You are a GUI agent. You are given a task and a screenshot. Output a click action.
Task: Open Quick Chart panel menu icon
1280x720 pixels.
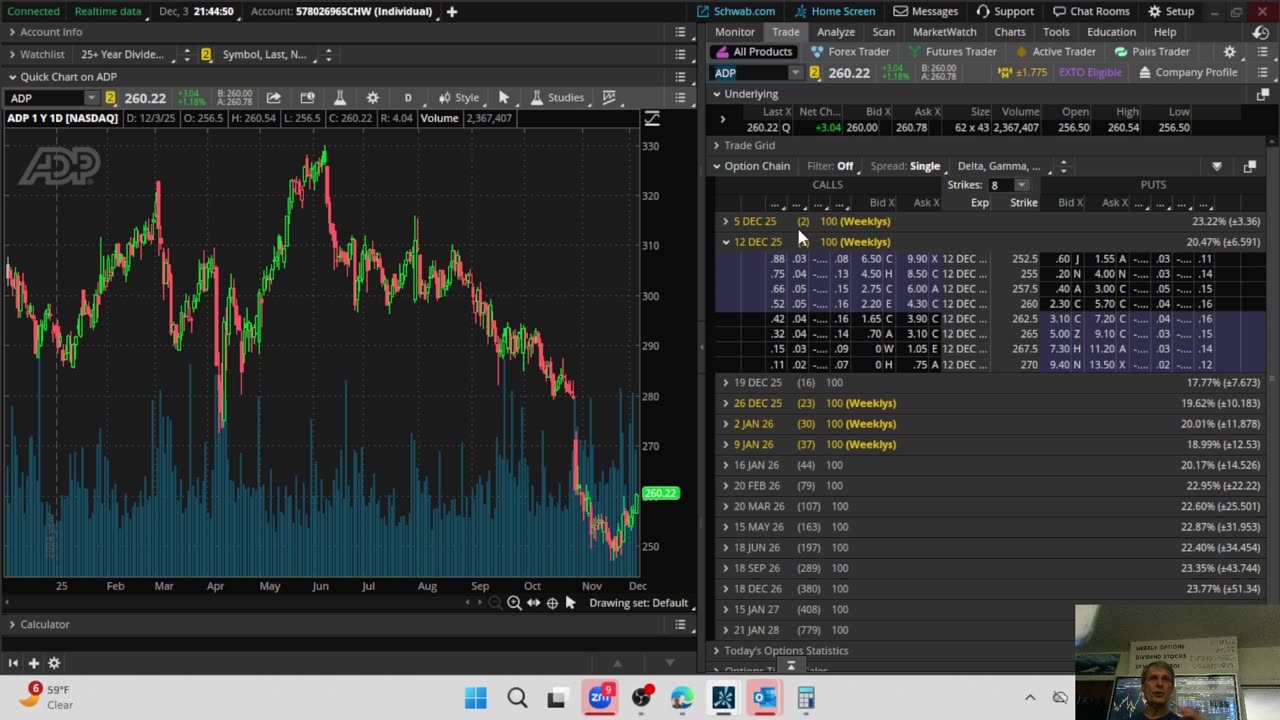[x=680, y=77]
